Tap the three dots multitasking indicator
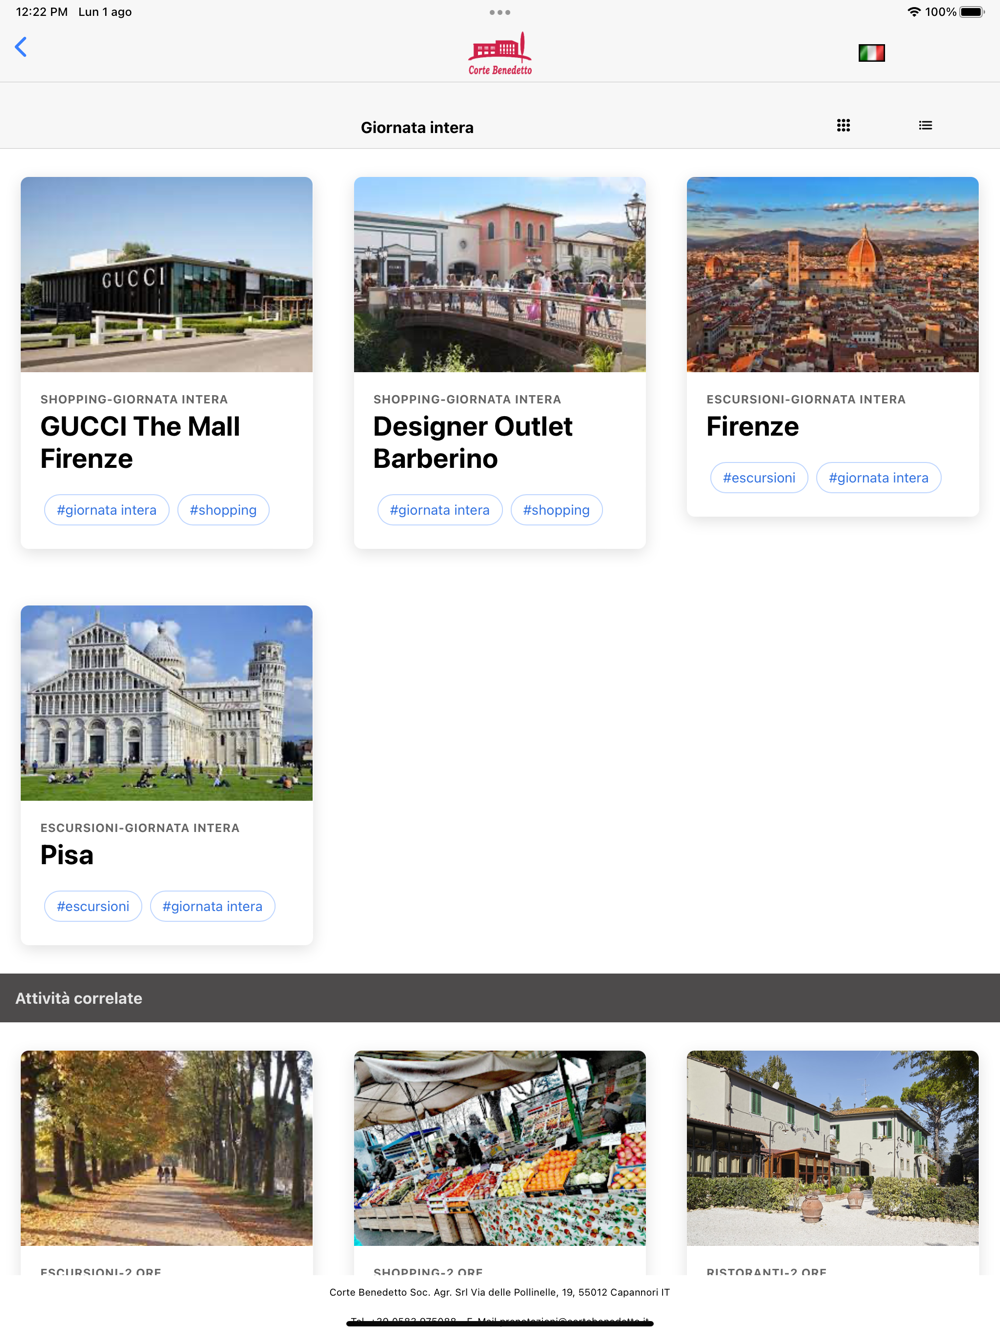This screenshot has width=1000, height=1334. 500,12
